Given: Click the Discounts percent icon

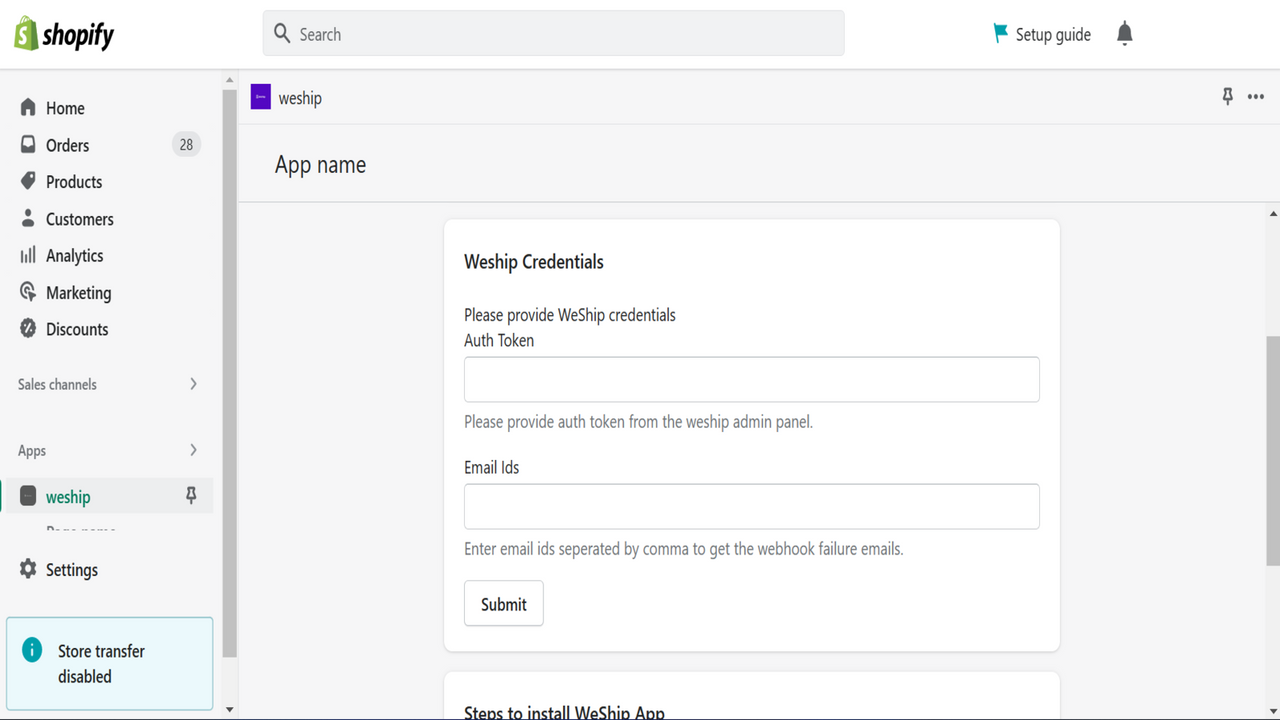Looking at the screenshot, I should point(28,328).
